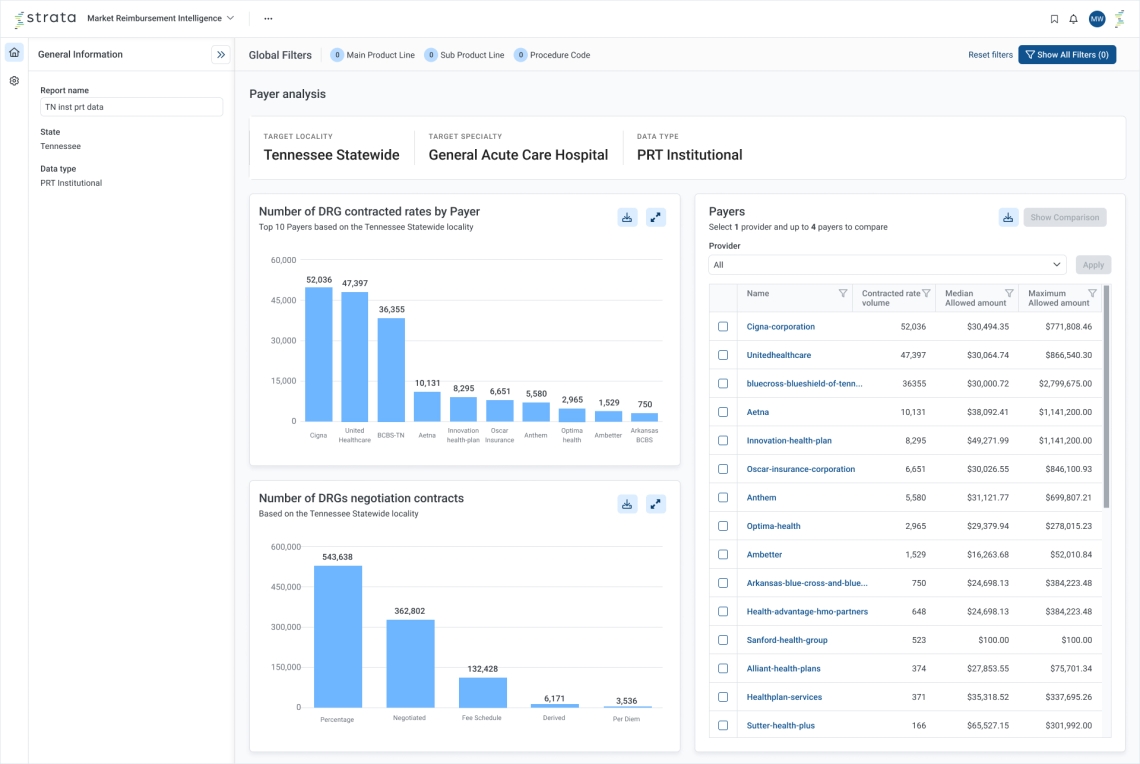Edit the Report name field
Image resolution: width=1140 pixels, height=764 pixels.
[131, 106]
